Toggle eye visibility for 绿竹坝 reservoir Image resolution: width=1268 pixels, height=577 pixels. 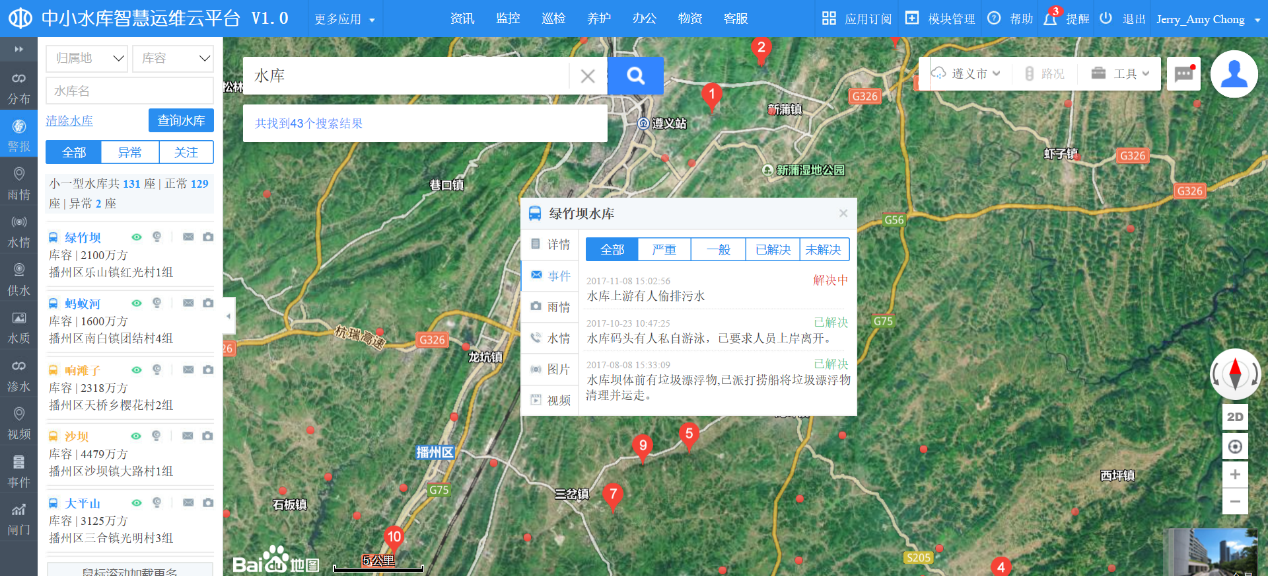point(137,237)
